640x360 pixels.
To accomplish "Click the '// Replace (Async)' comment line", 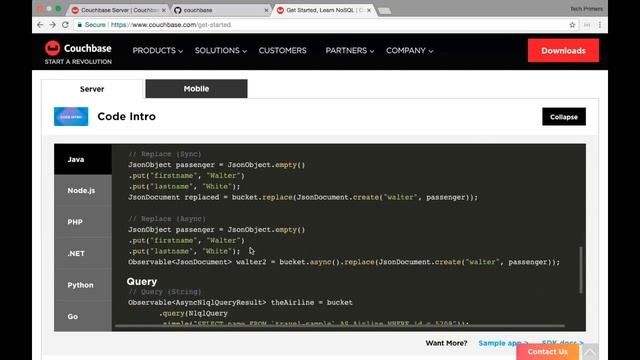I will point(167,219).
